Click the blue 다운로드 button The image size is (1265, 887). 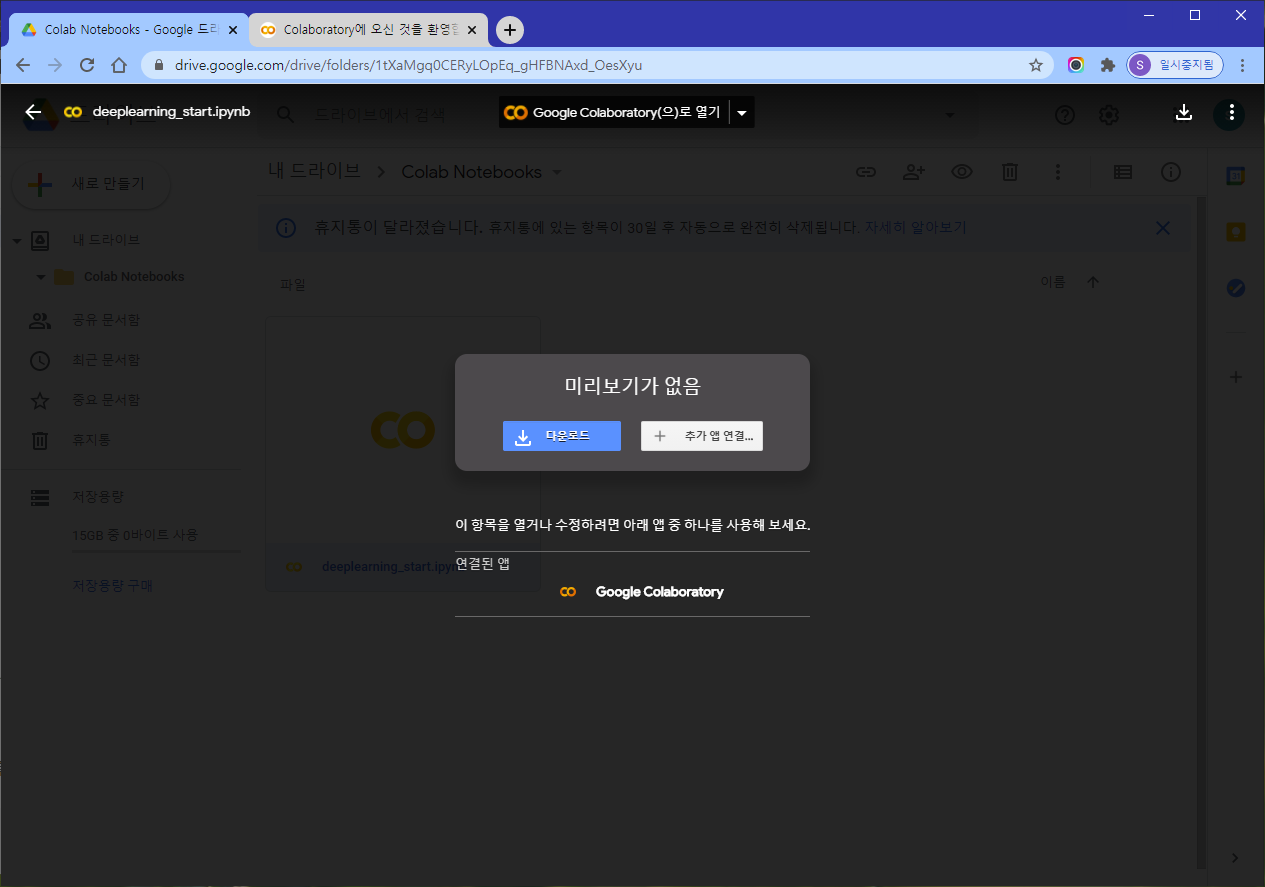562,436
